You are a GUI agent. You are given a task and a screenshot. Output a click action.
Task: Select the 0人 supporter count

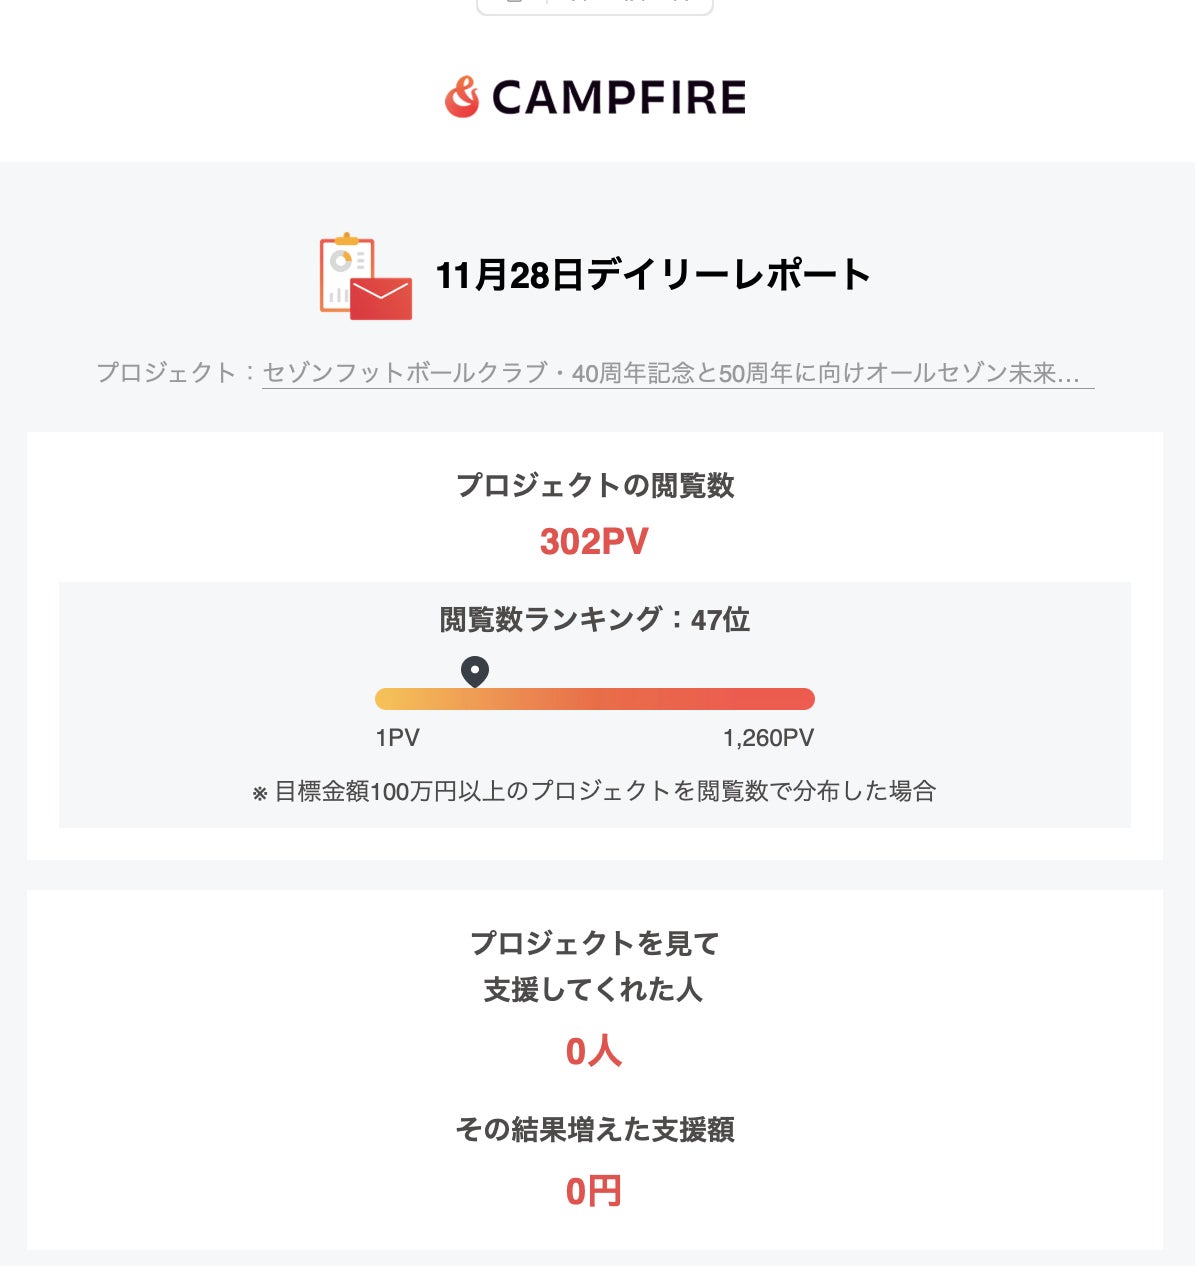(x=595, y=1052)
